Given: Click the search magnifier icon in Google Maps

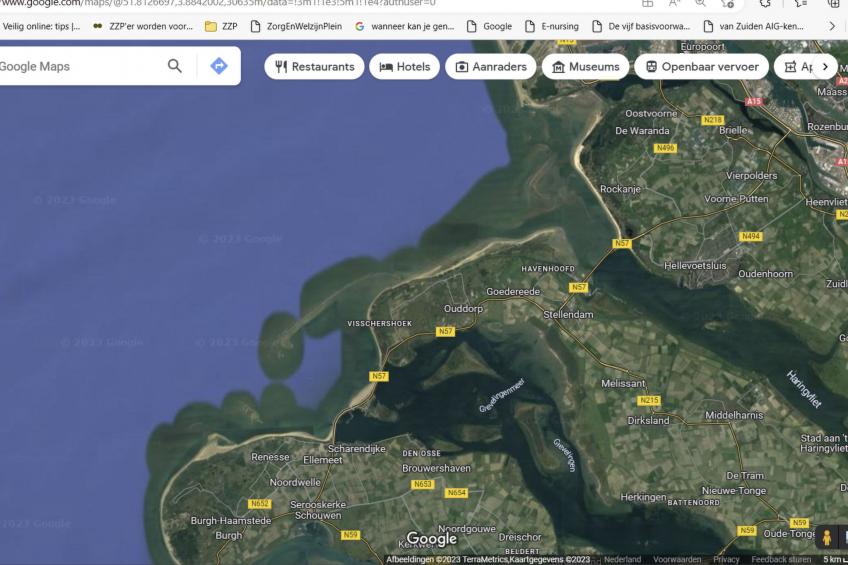Looking at the screenshot, I should [x=174, y=66].
